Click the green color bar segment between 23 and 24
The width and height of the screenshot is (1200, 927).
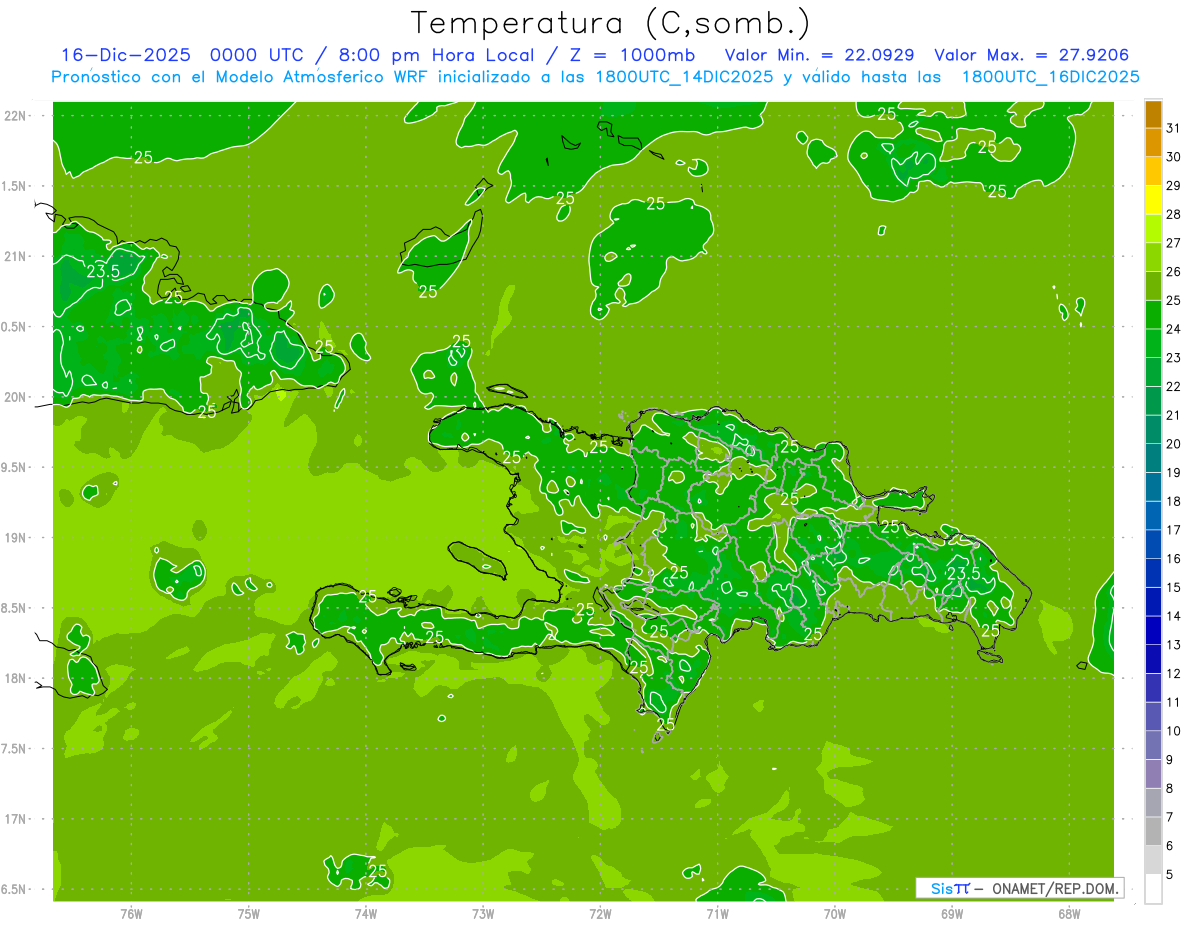1153,344
